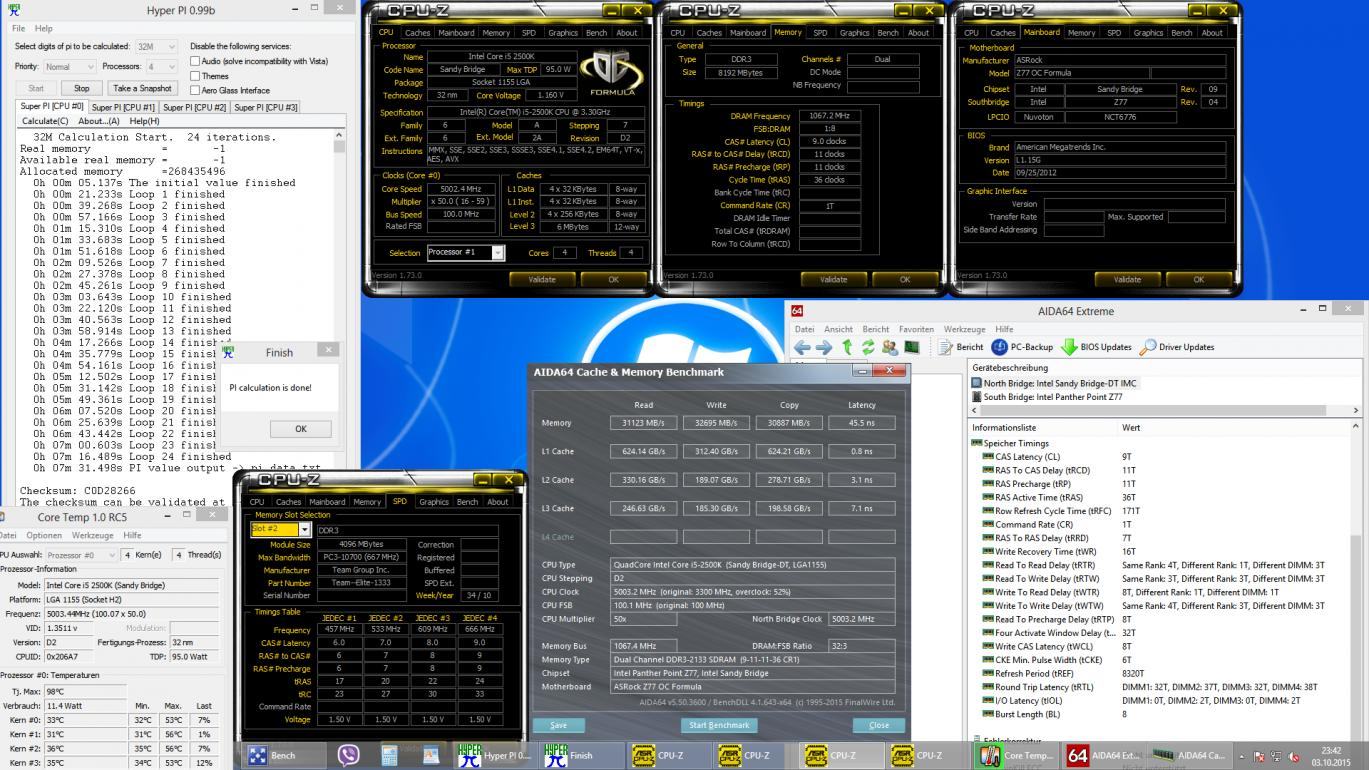This screenshot has height=770, width=1369.
Task: Open BIOS Updates in AIDA64 toolbar
Action: point(1095,347)
